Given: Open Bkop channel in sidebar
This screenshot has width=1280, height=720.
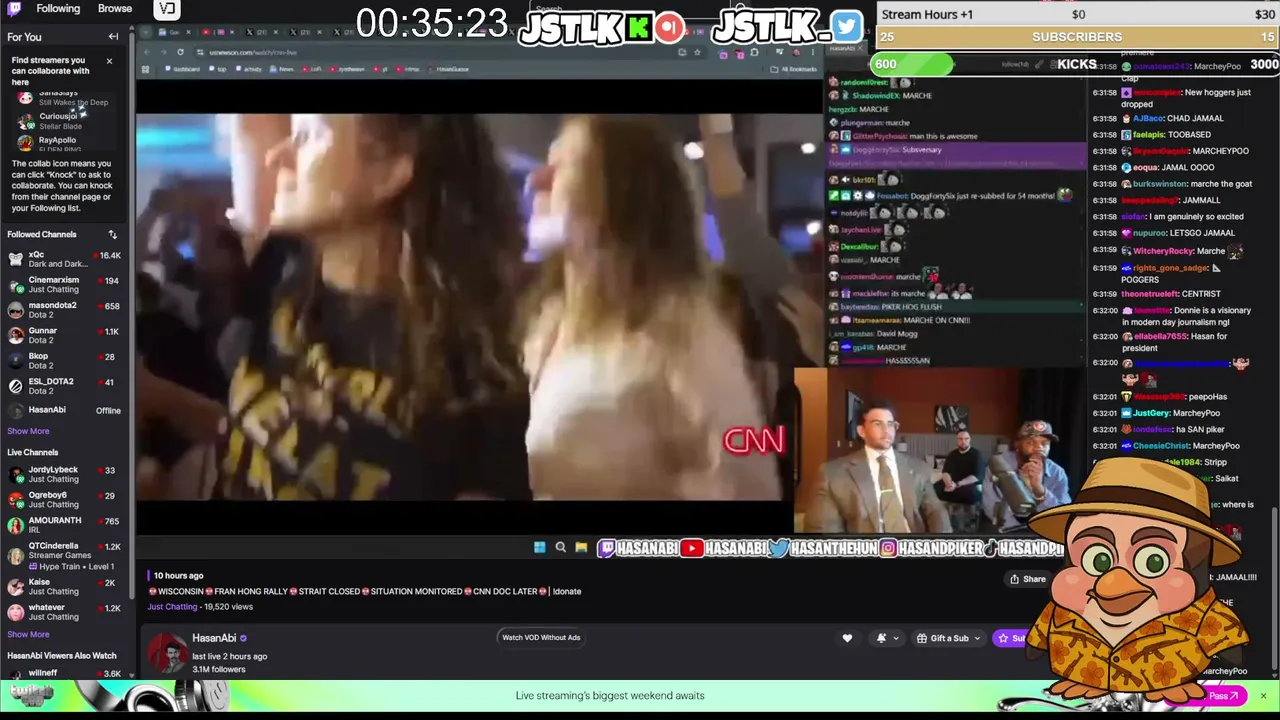Looking at the screenshot, I should [64, 361].
